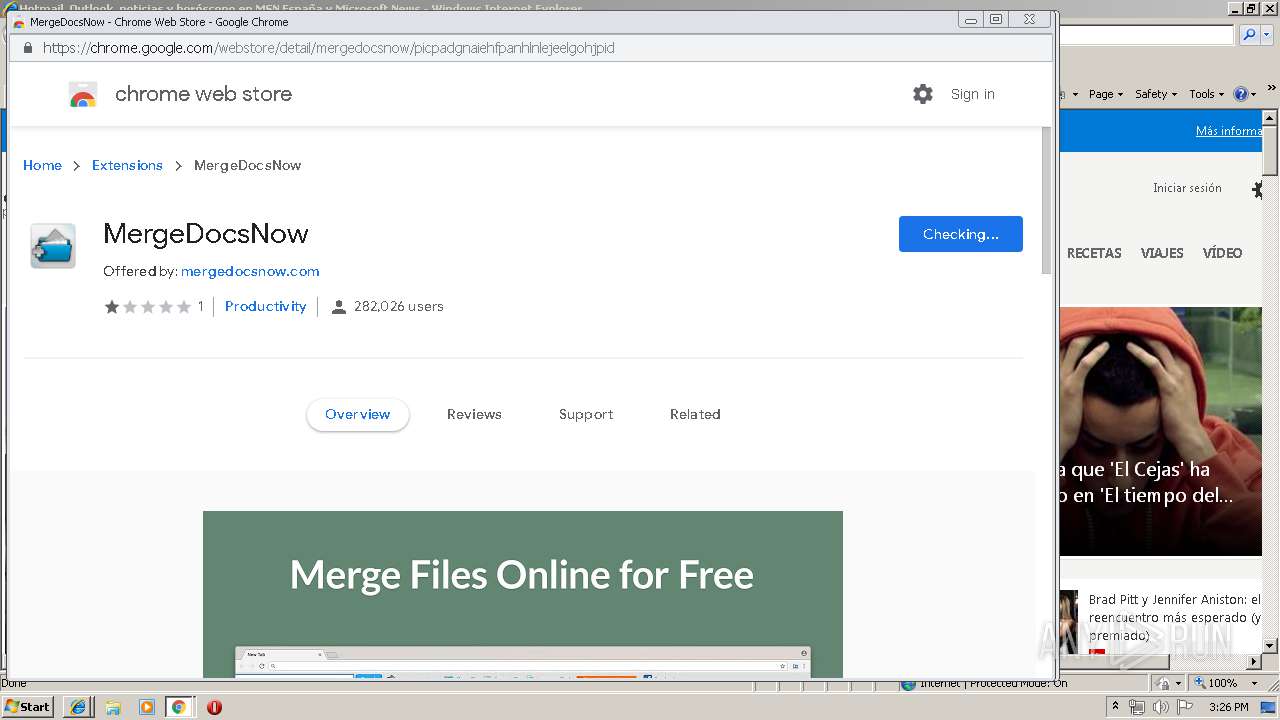Viewport: 1280px width, 720px height.
Task: Click the Chrome Web Store rainbow logo
Action: (83, 95)
